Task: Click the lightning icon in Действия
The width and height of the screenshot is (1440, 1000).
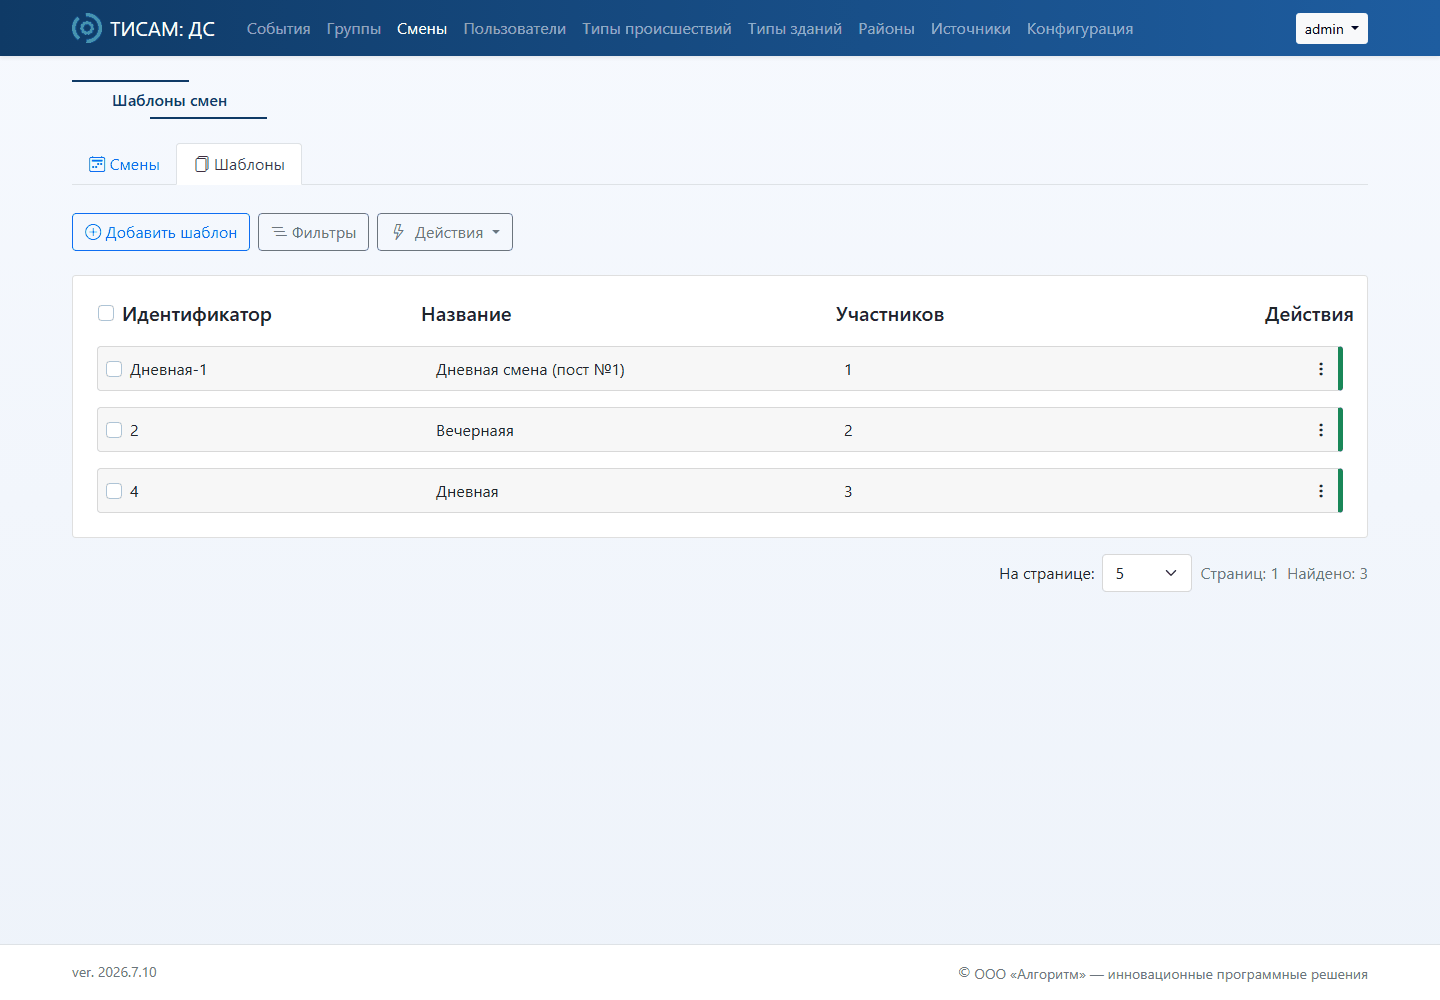Action: point(398,232)
